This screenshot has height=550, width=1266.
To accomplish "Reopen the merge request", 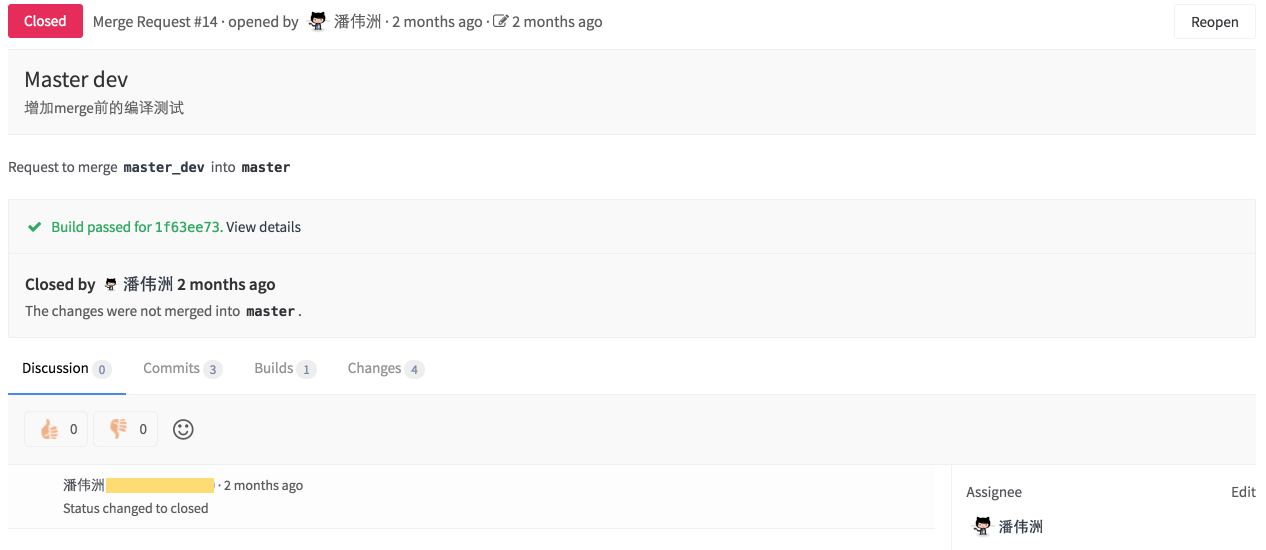I will [1214, 22].
